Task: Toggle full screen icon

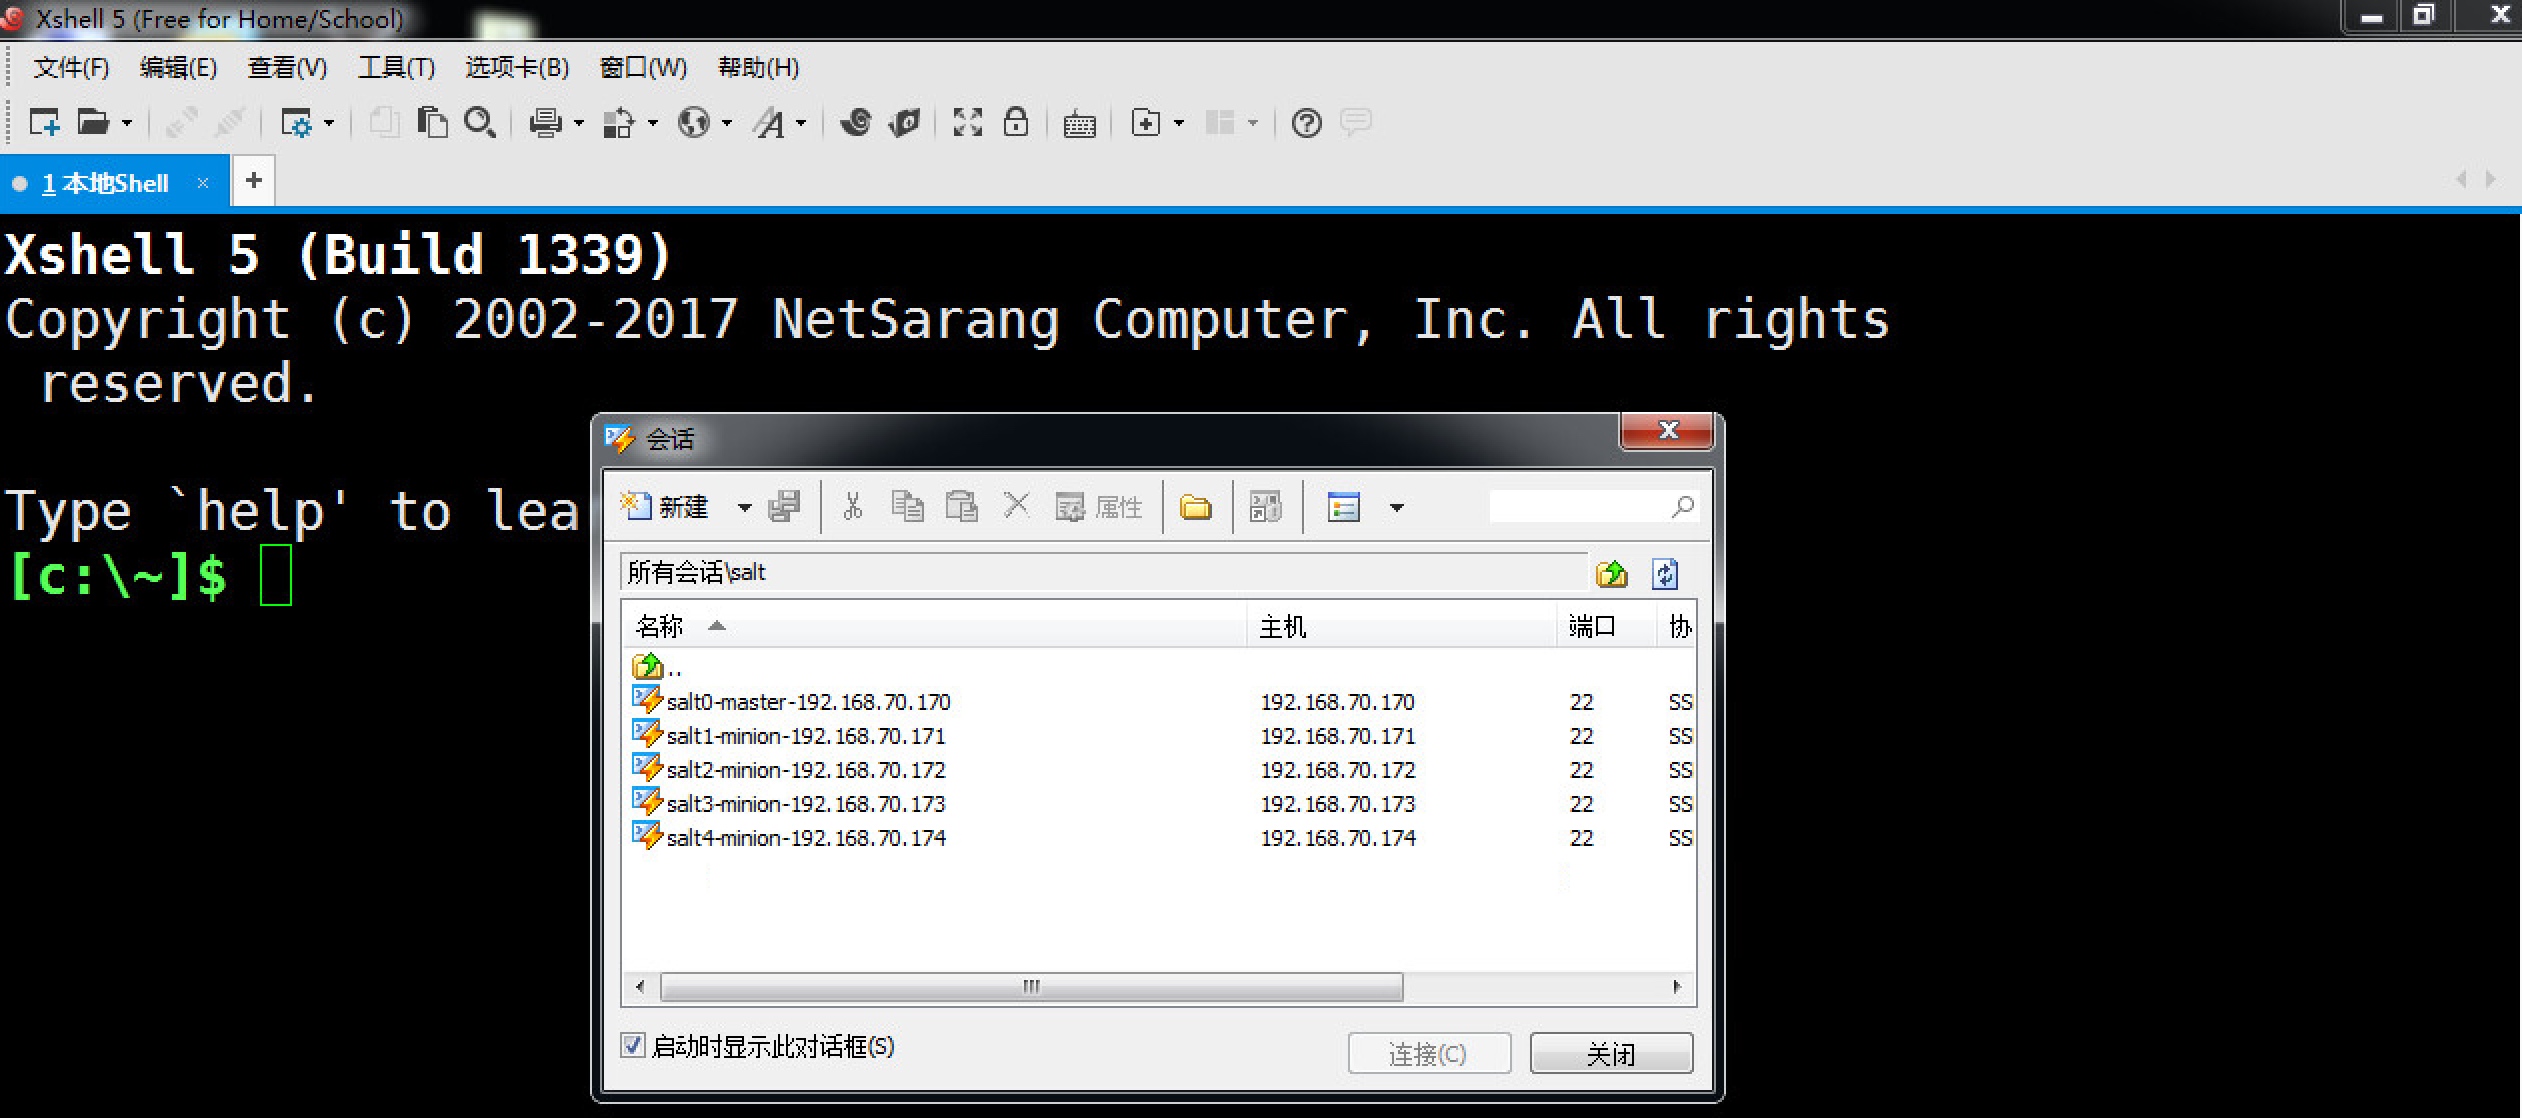Action: (968, 122)
